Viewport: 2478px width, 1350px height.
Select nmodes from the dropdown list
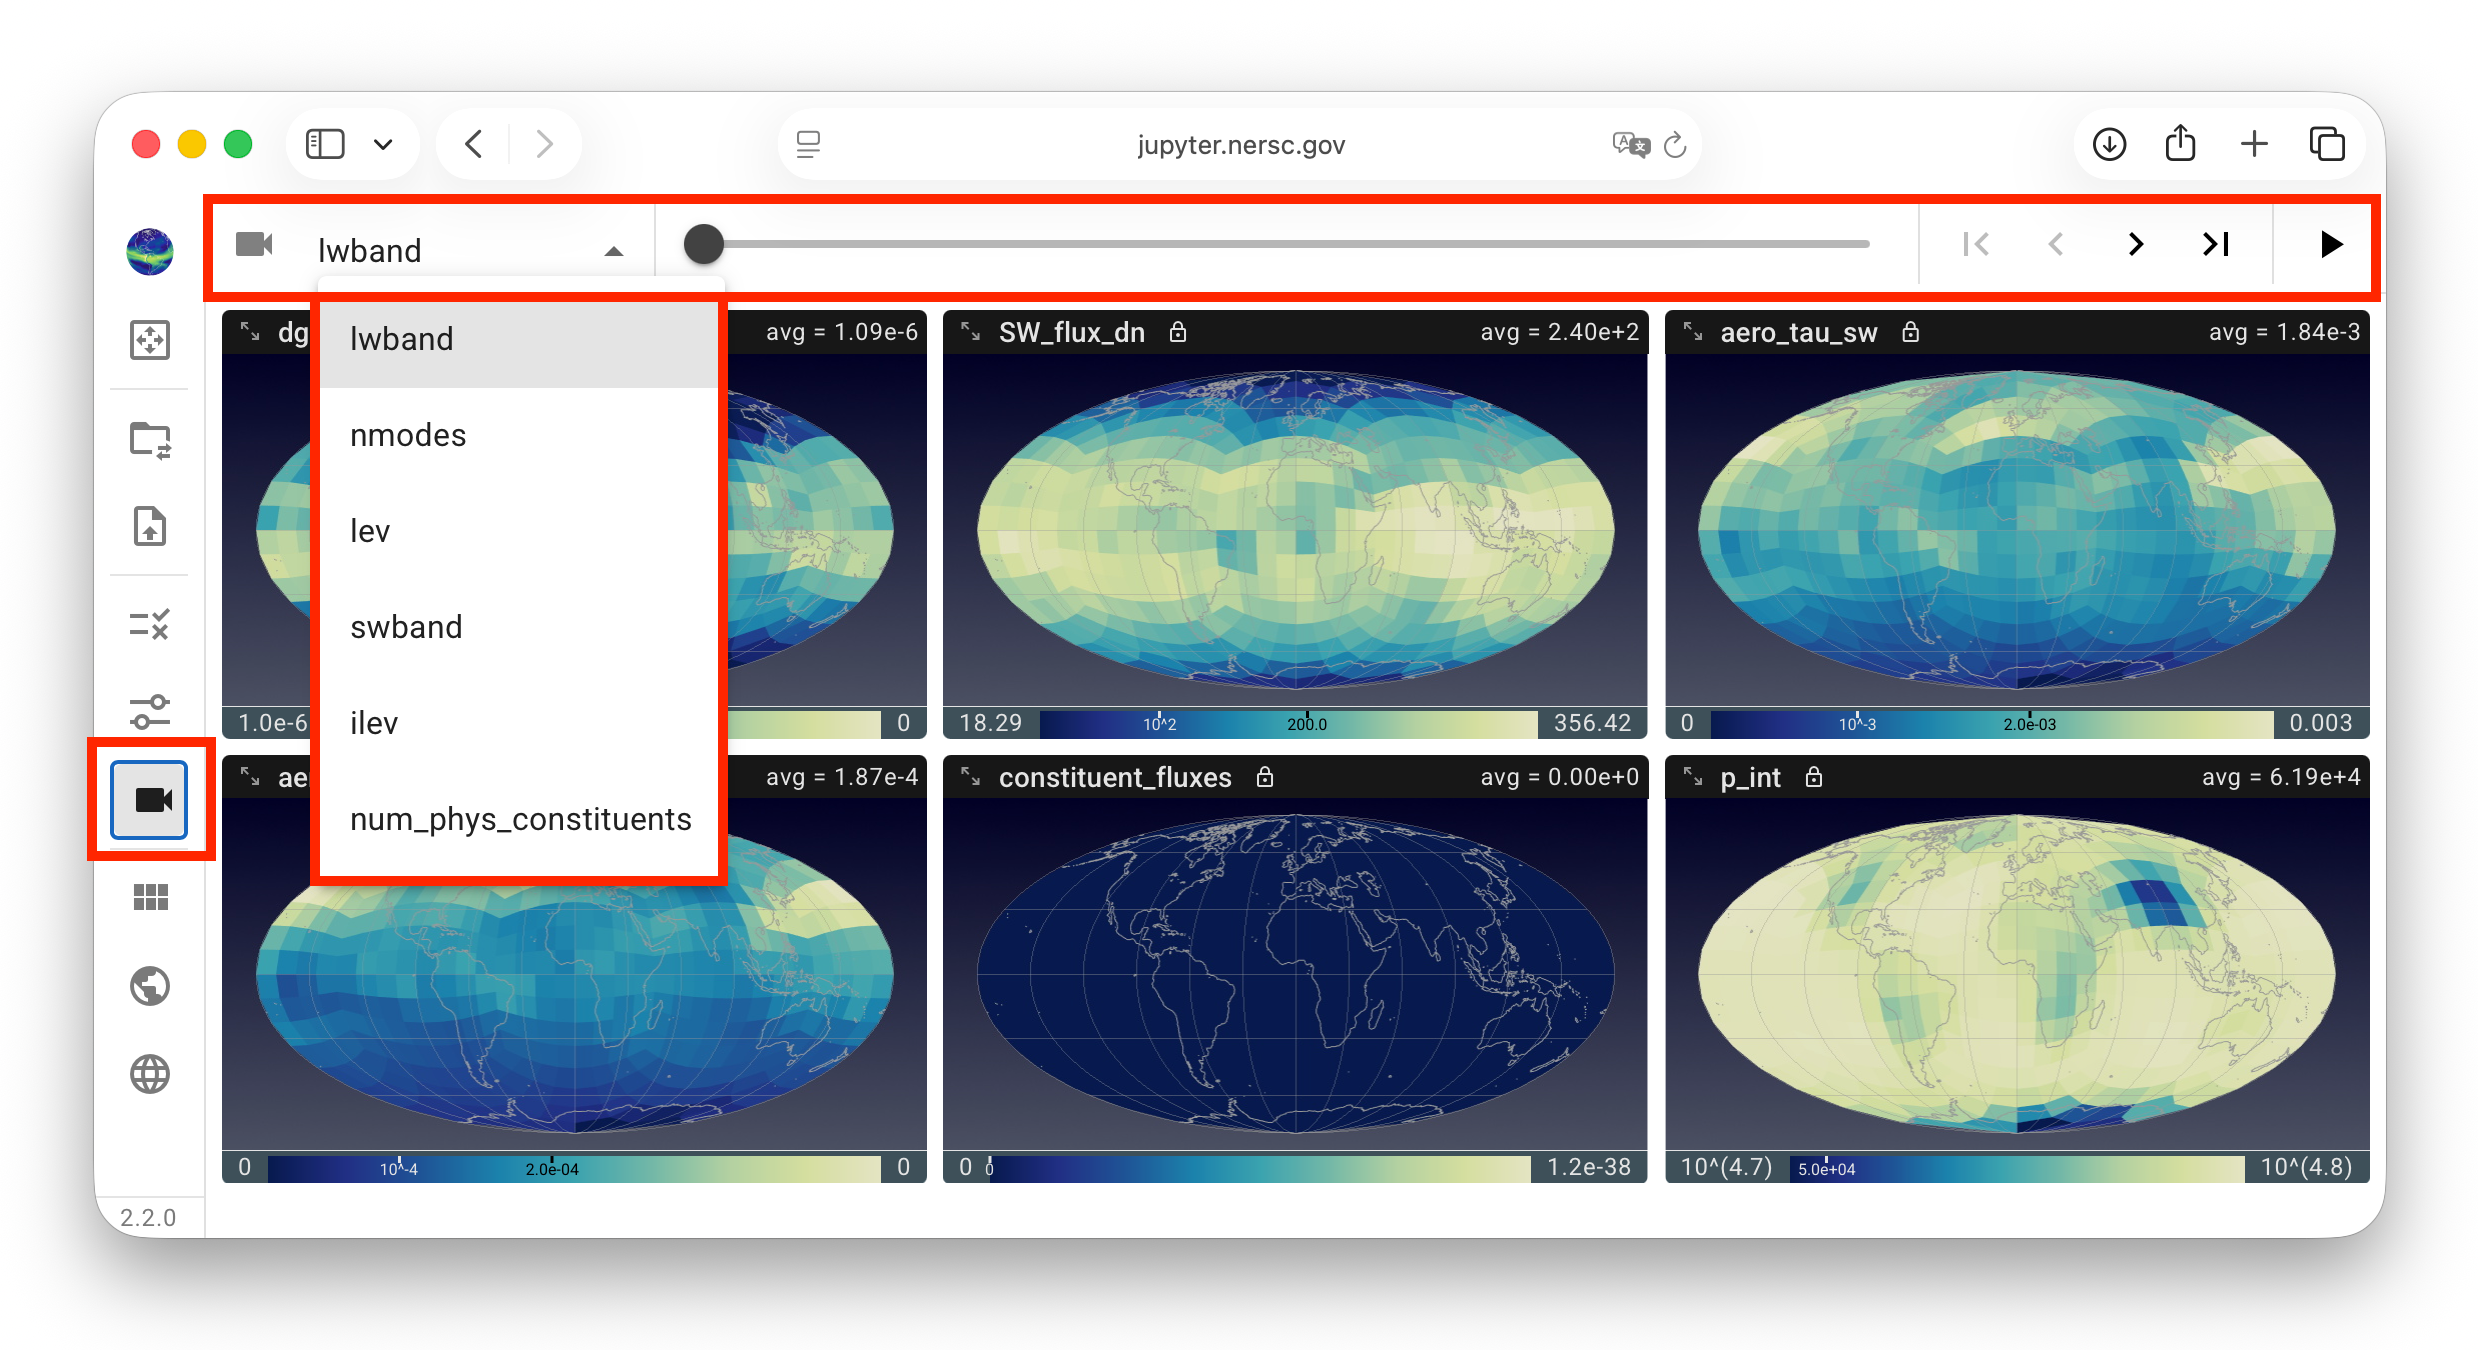tap(408, 435)
